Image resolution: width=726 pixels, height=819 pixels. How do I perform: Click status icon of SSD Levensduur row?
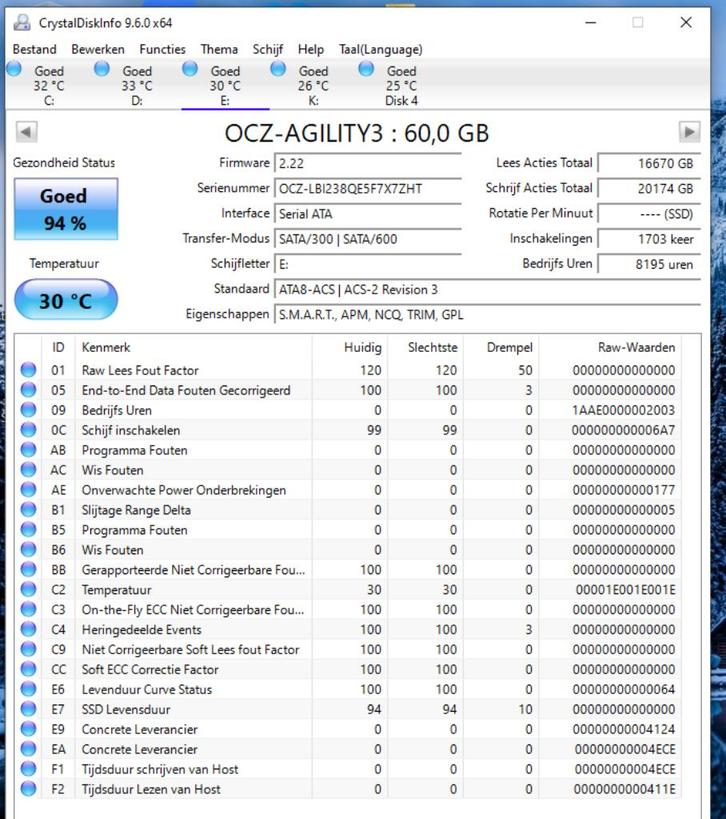pyautogui.click(x=28, y=709)
